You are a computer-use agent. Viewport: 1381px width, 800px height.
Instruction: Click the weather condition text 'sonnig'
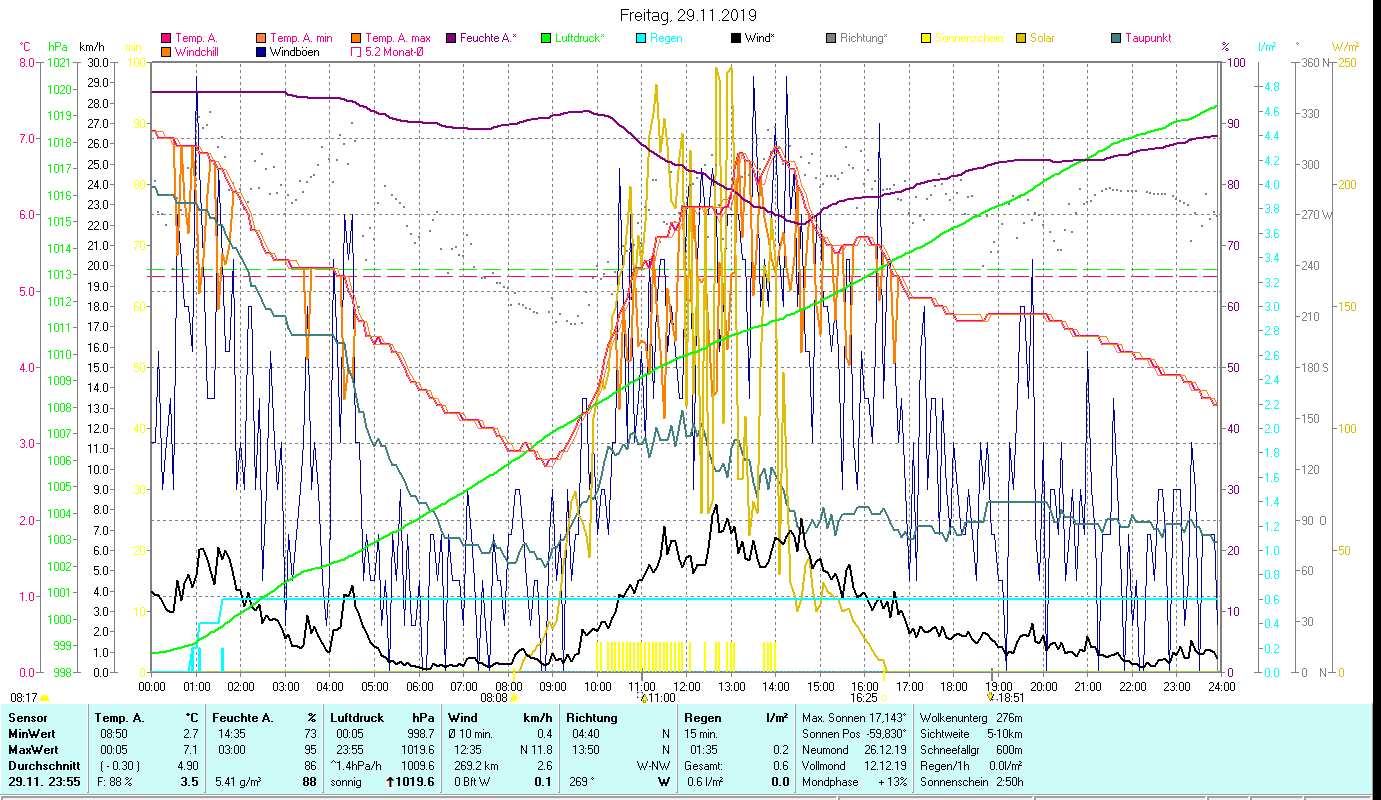coord(346,782)
